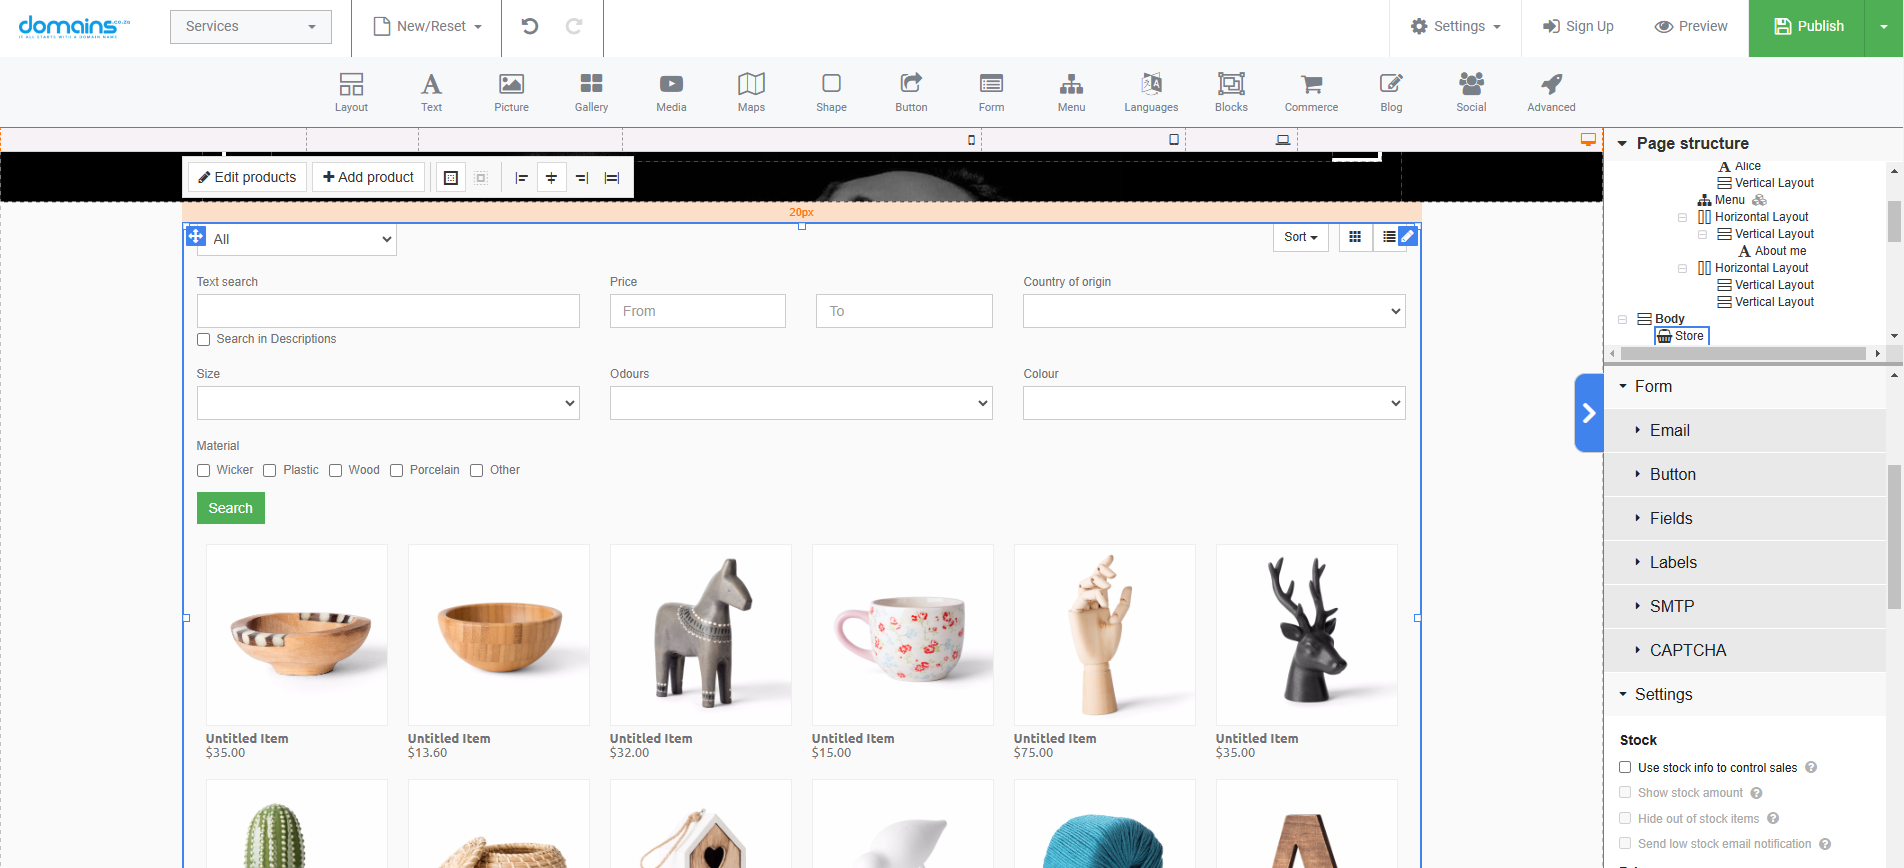Click the Price From input field
Viewport: 1904px width, 868px height.
[x=697, y=311]
